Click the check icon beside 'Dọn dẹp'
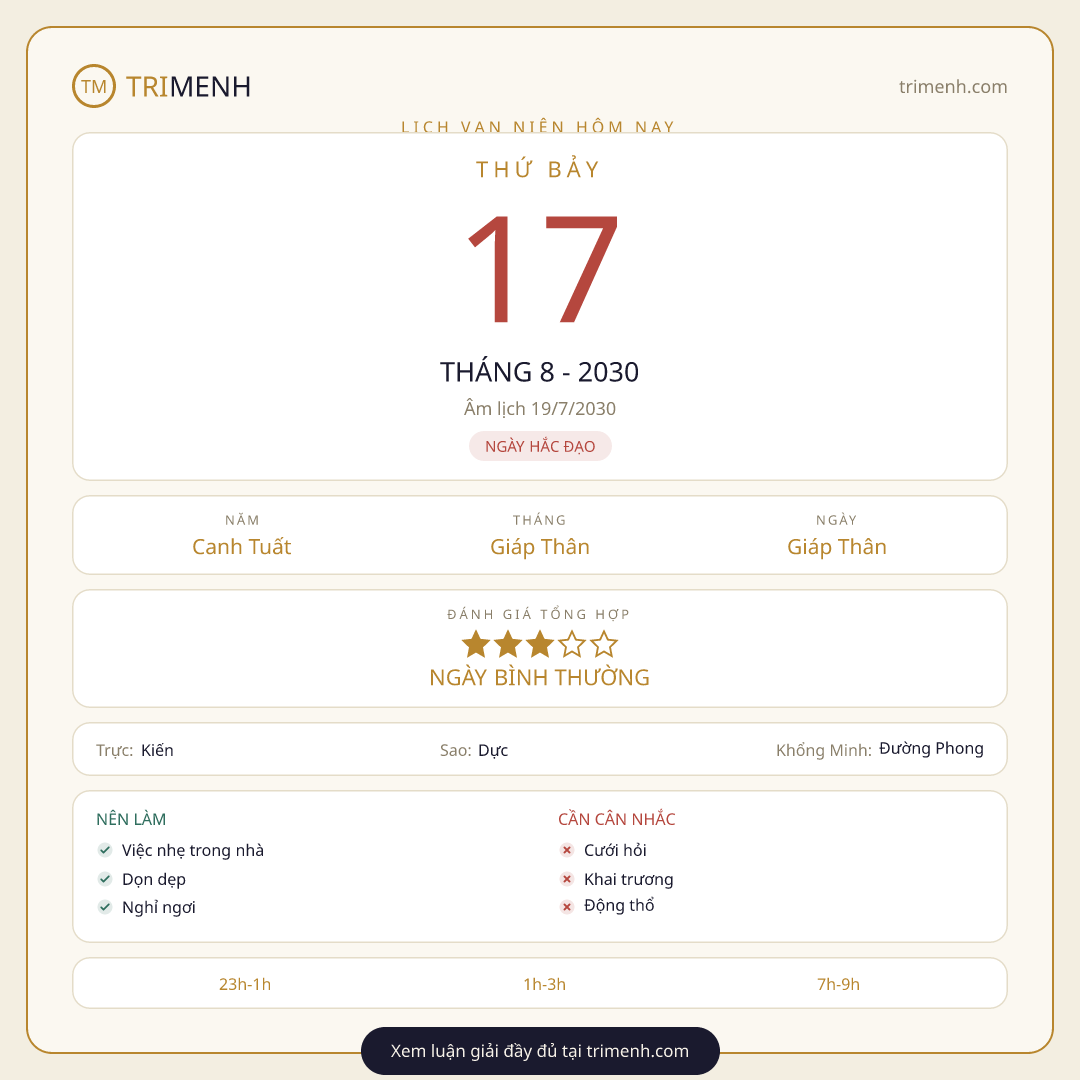 (x=105, y=879)
